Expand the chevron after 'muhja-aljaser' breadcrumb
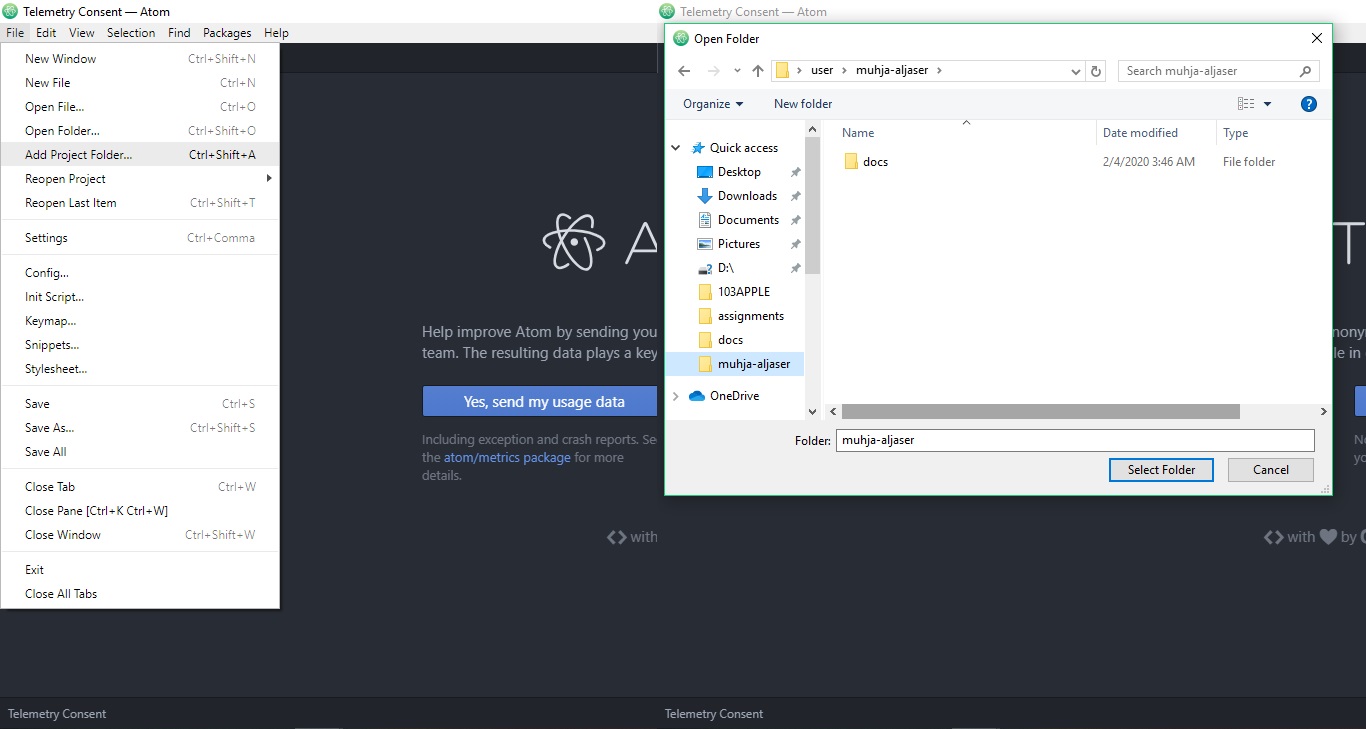1366x729 pixels. [x=939, y=71]
